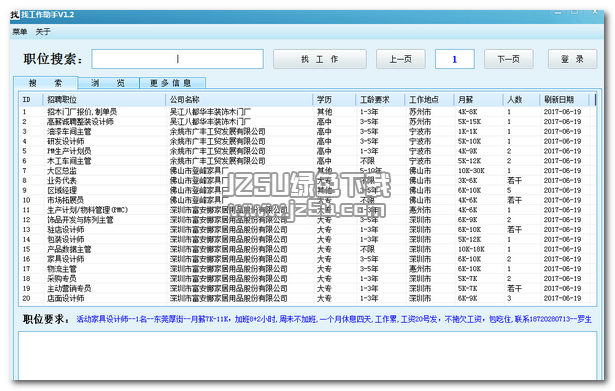Click the app icon in title bar

point(15,15)
